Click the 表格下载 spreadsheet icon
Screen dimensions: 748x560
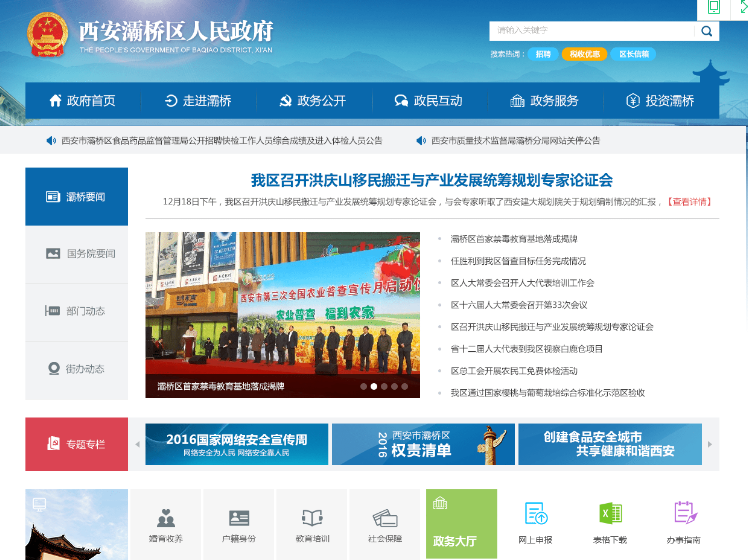(610, 514)
